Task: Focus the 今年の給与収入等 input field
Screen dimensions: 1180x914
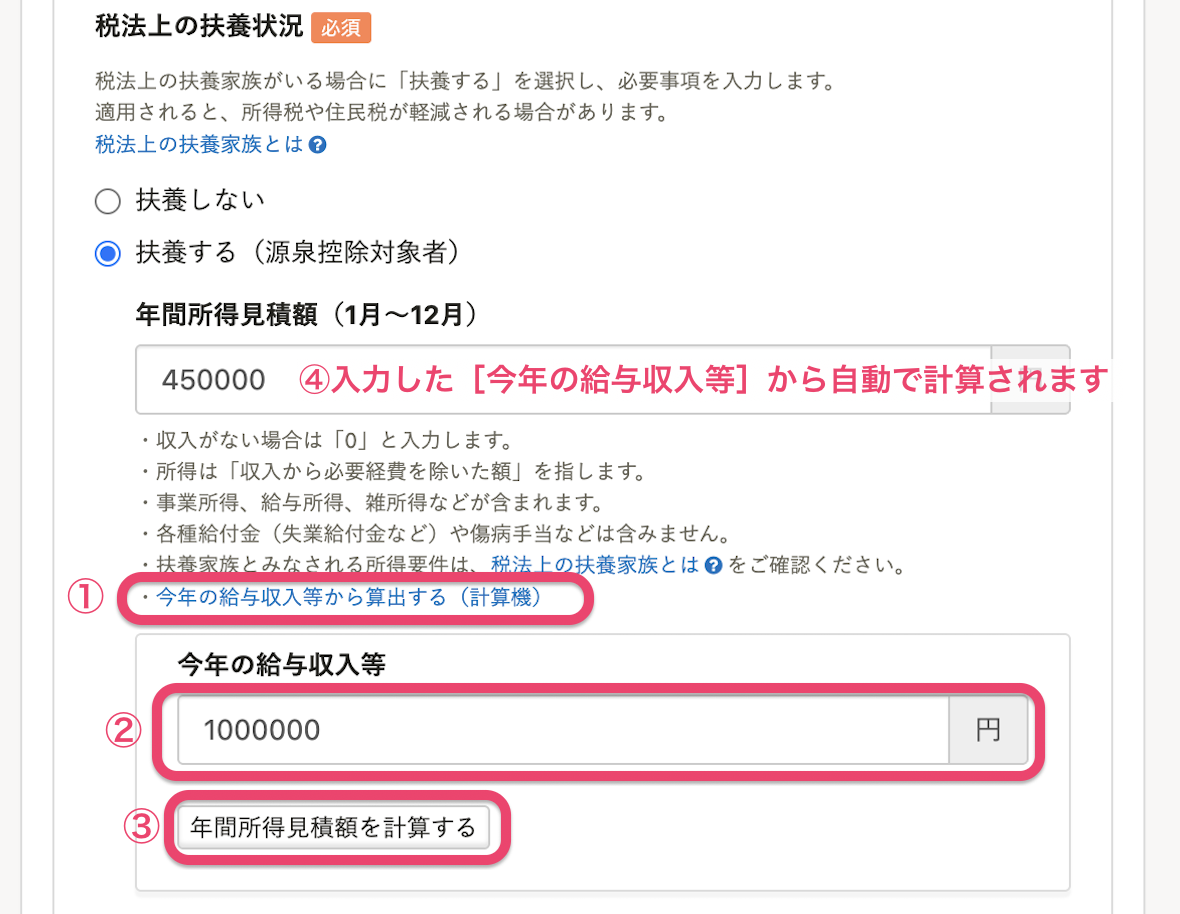Action: pyautogui.click(x=564, y=730)
